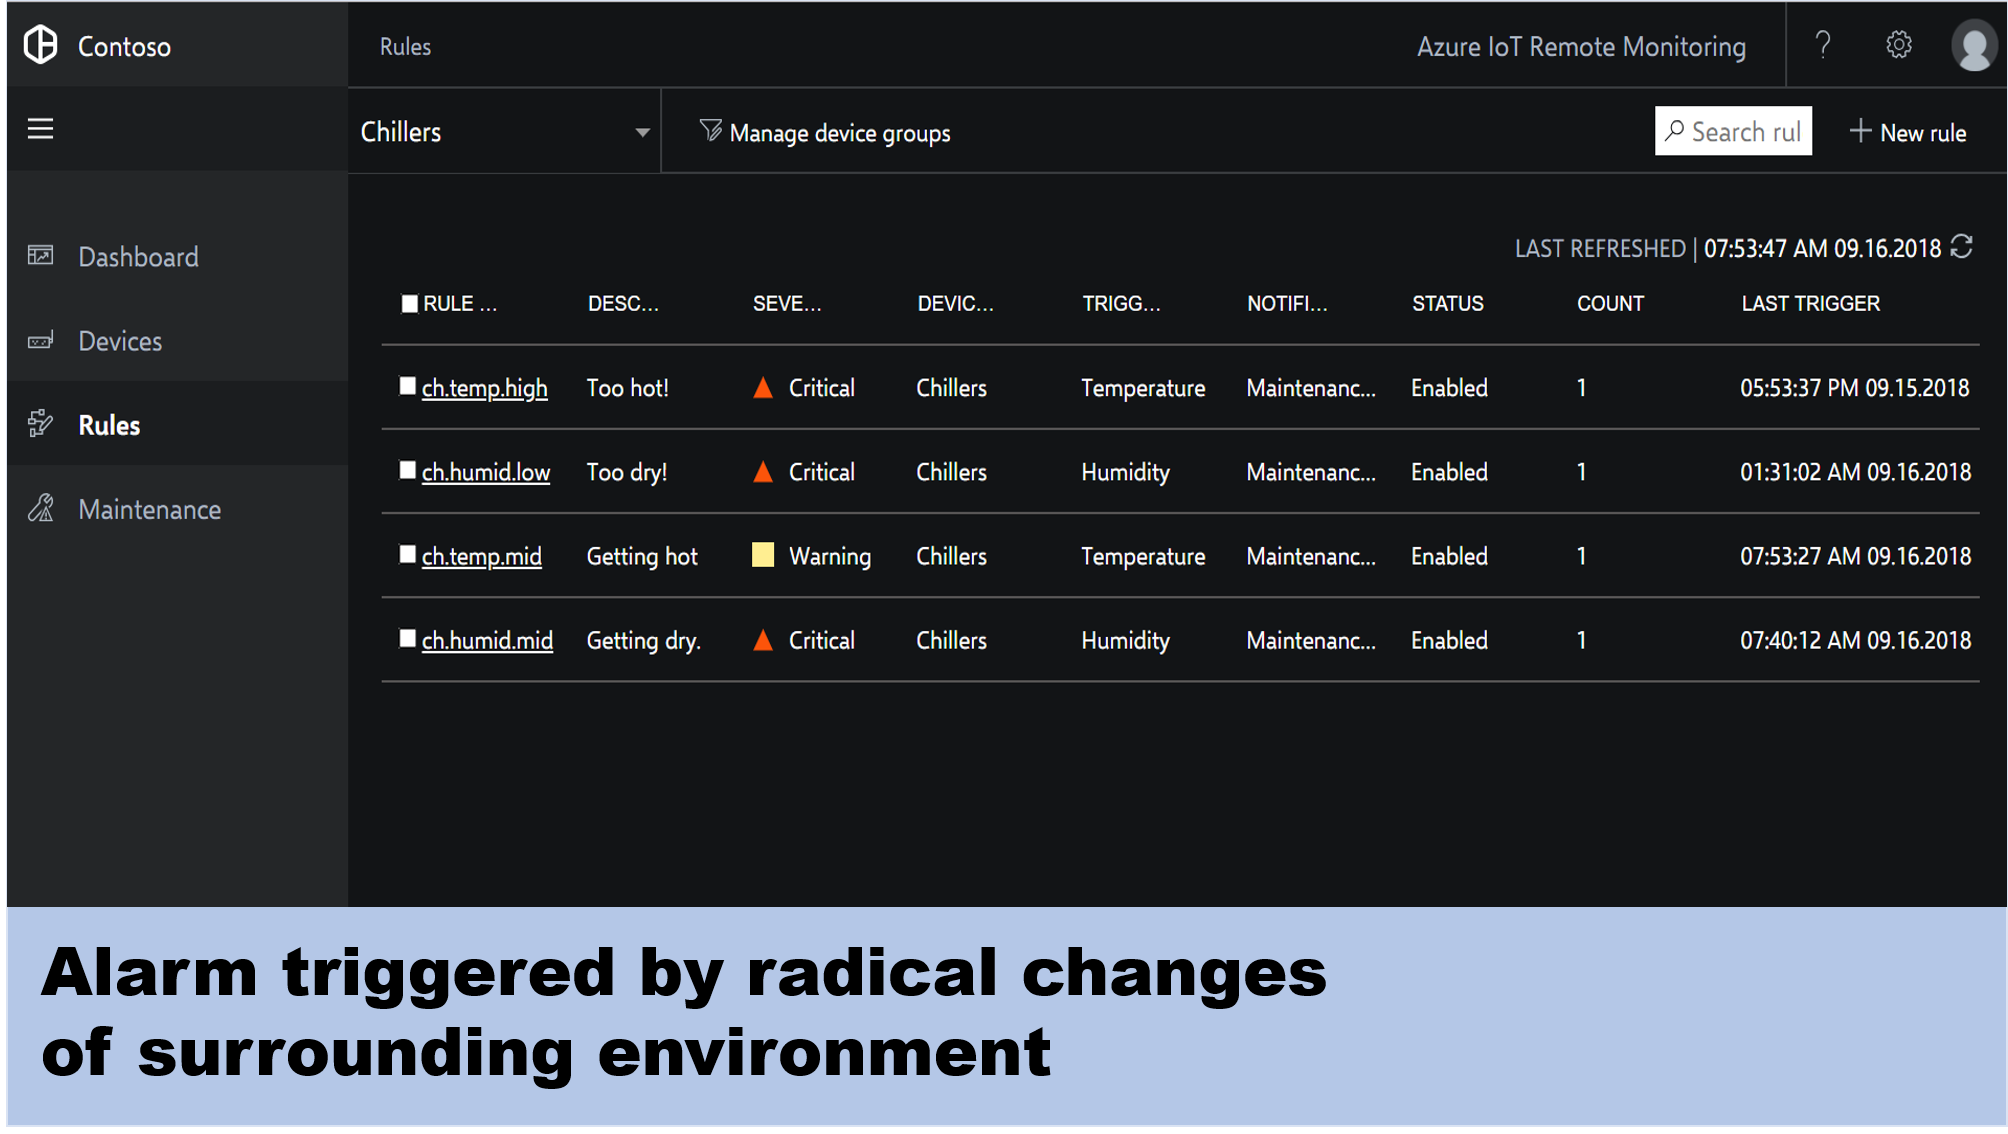Click the yellow Warning severity swatch
The width and height of the screenshot is (2008, 1134).
click(763, 555)
